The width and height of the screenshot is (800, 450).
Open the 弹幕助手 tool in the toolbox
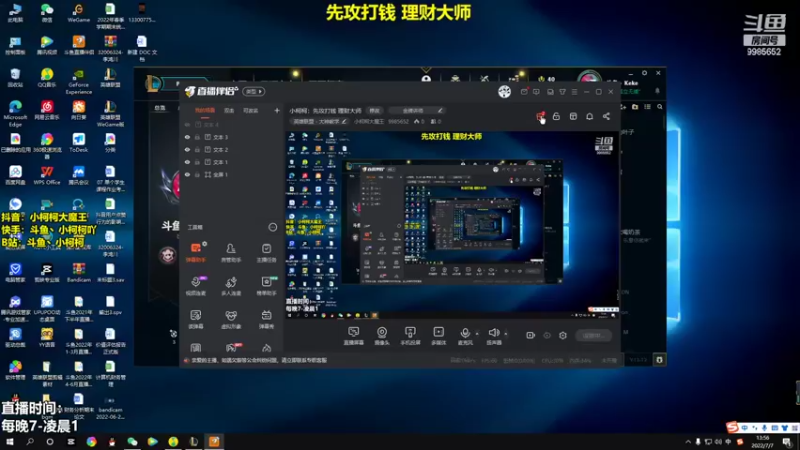tap(196, 253)
